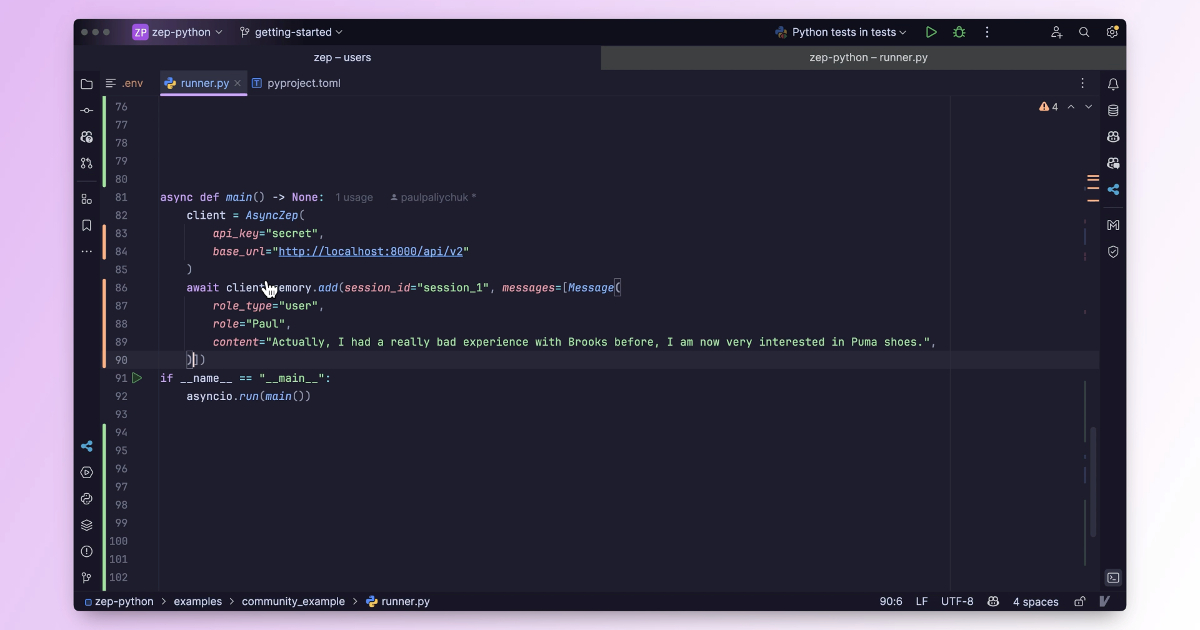This screenshot has height=630, width=1200.
Task: Open the getting-started branch dropdown
Action: point(291,32)
